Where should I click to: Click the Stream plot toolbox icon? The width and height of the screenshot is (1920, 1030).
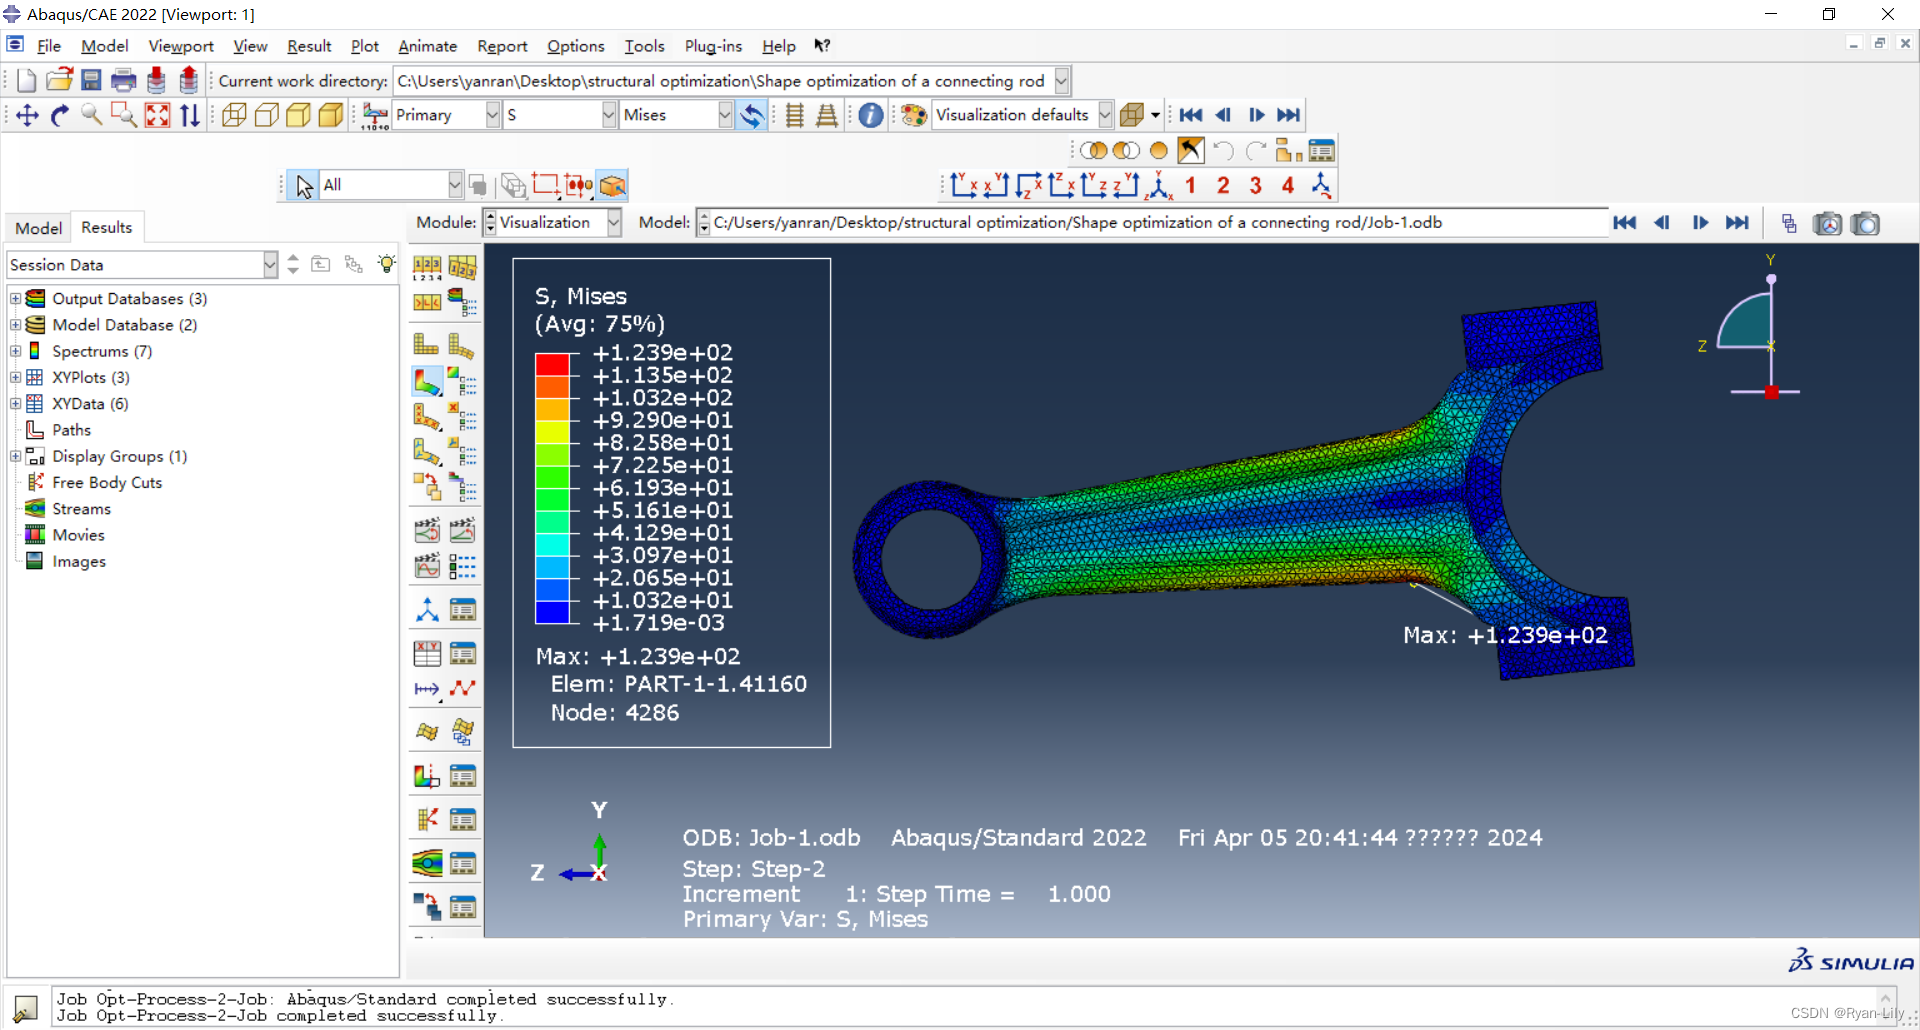[x=427, y=863]
